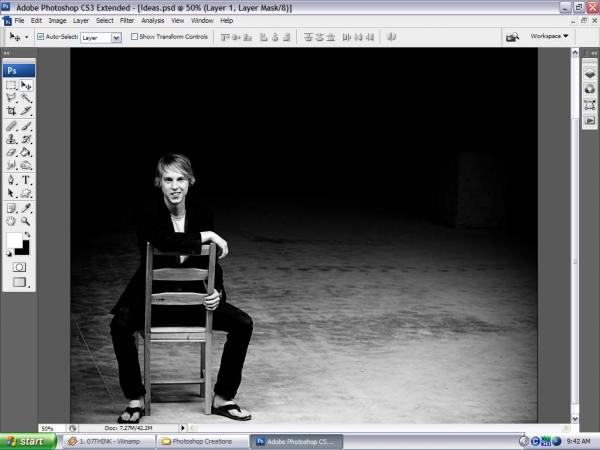Viewport: 600px width, 450px height.
Task: Open the Filter menu
Action: click(x=127, y=21)
